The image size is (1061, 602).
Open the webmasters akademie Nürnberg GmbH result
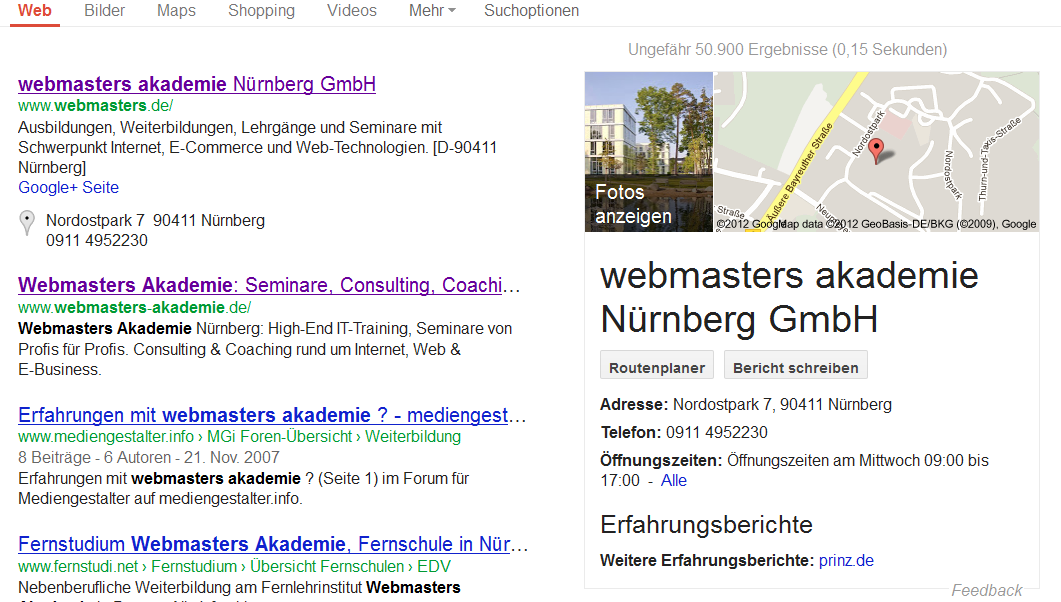click(197, 84)
